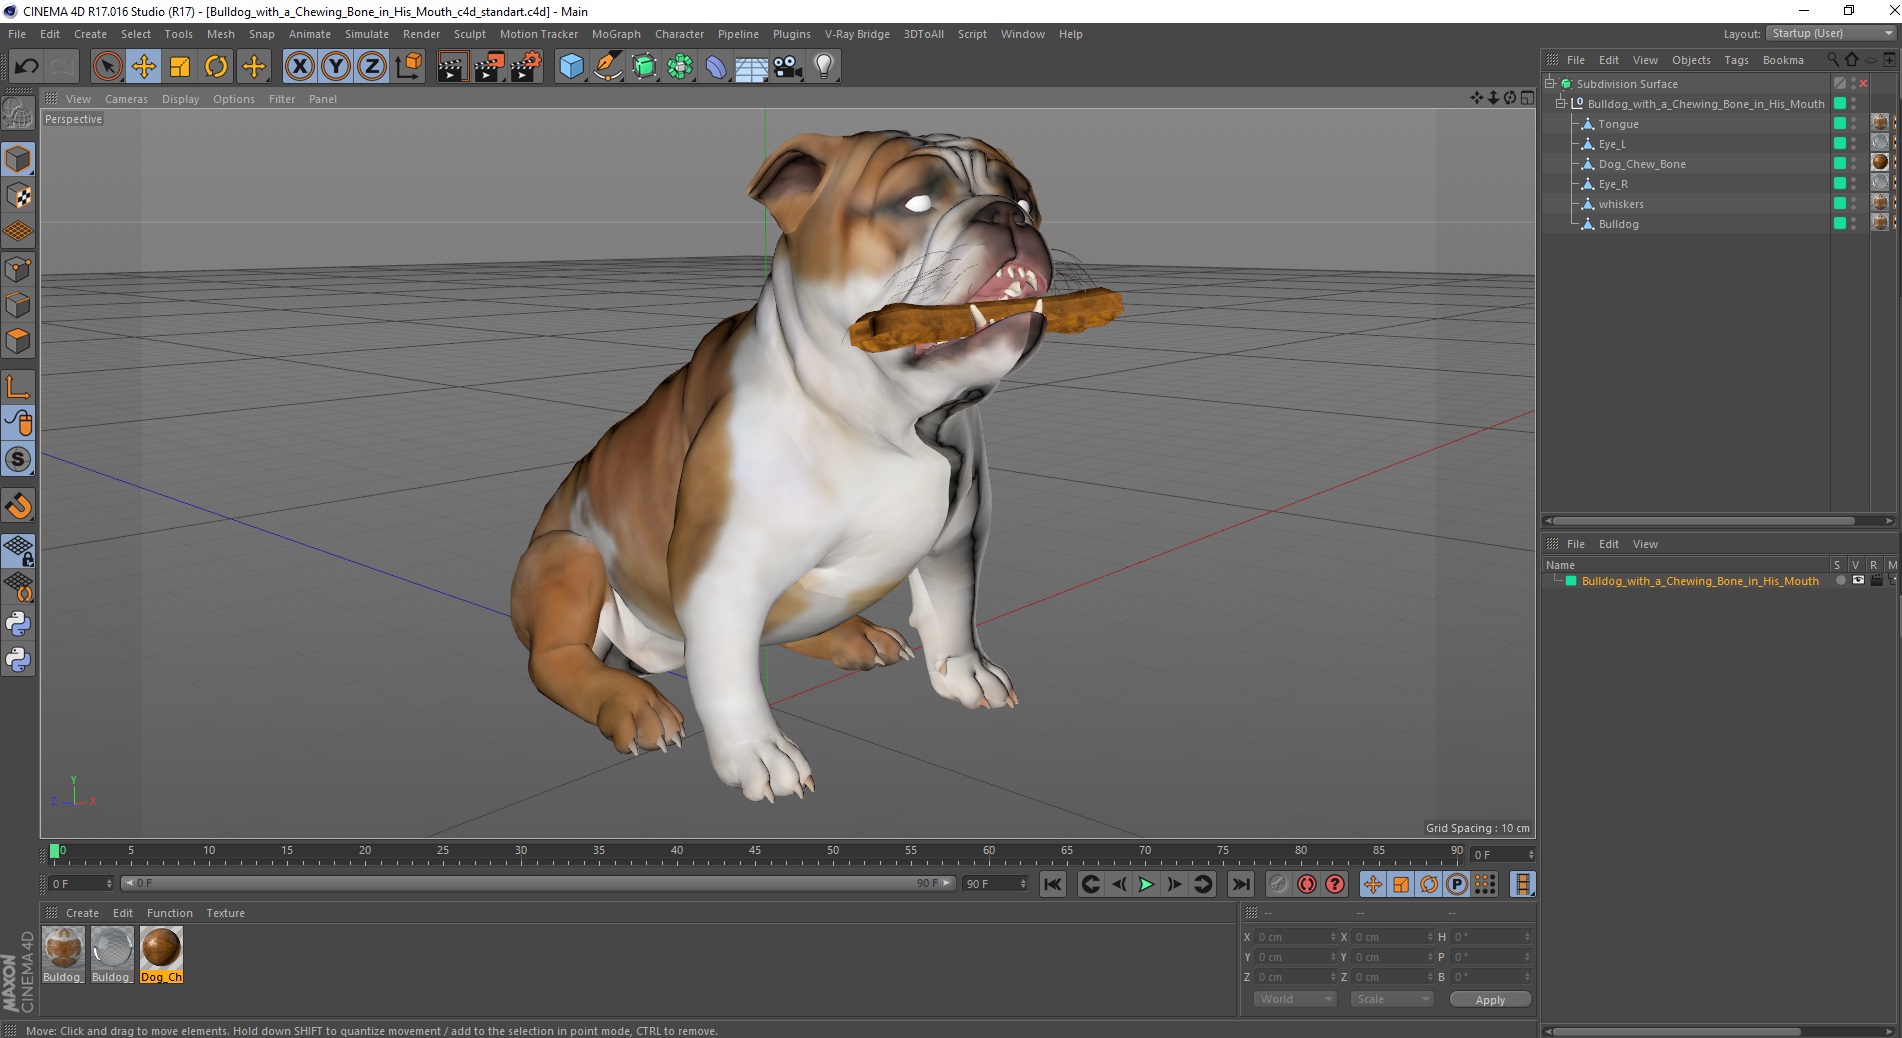This screenshot has height=1038, width=1902.
Task: Go to the start of animation
Action: click(x=1052, y=884)
